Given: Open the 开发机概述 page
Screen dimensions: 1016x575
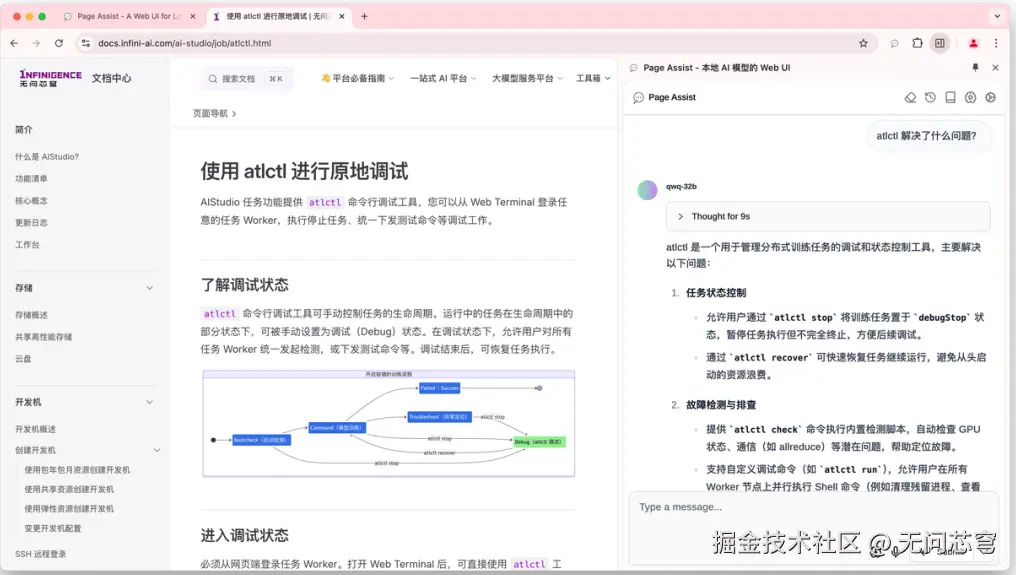Looking at the screenshot, I should 35,429.
